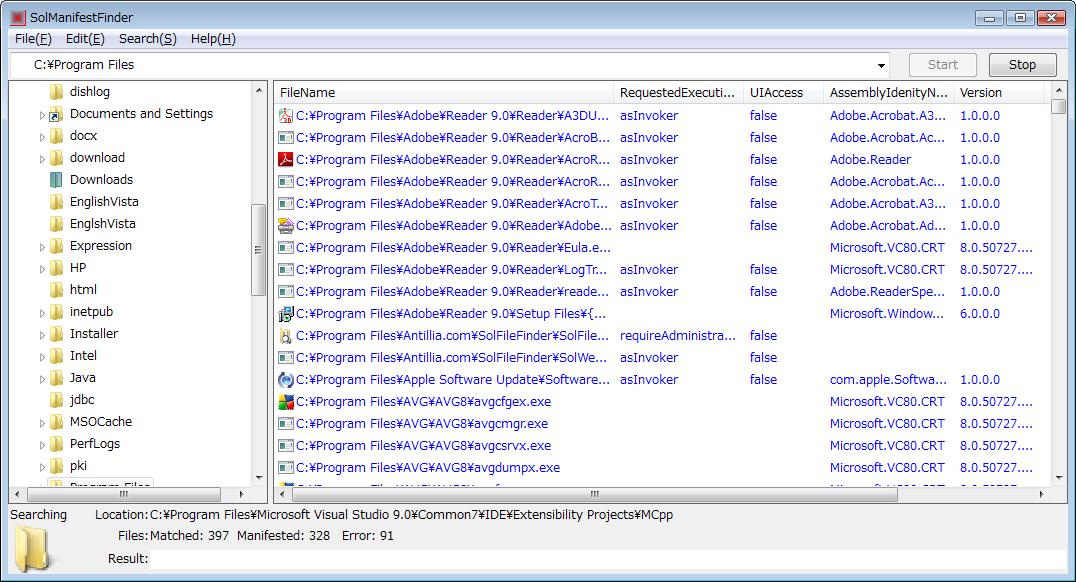
Task: Sort by the FileName column header
Action: tap(443, 93)
